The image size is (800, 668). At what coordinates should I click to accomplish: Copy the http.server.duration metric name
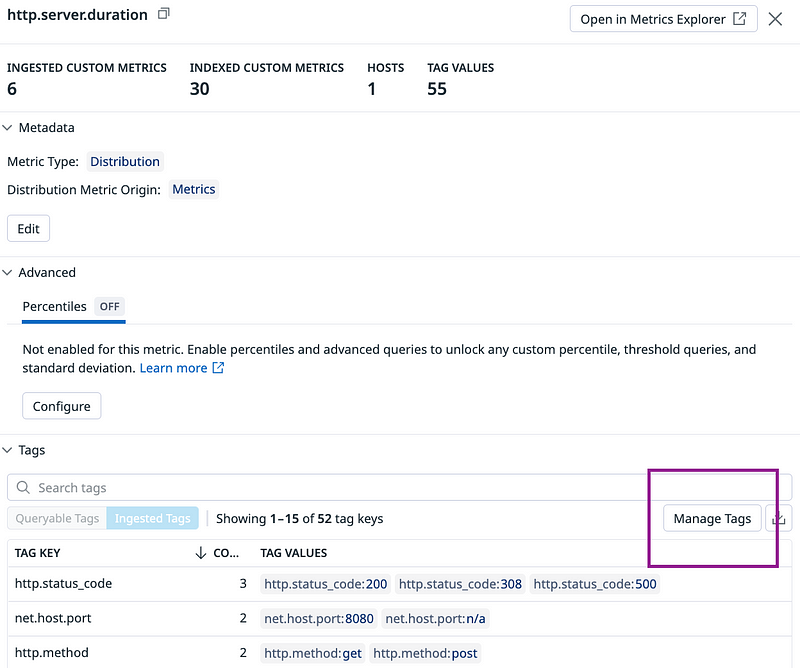pos(164,14)
